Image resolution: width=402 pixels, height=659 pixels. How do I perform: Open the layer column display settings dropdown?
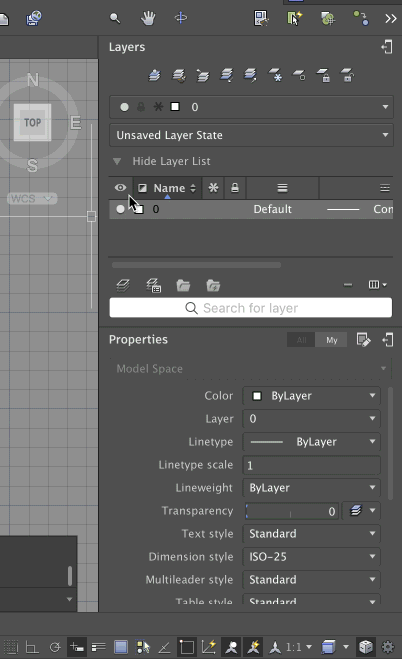[377, 285]
